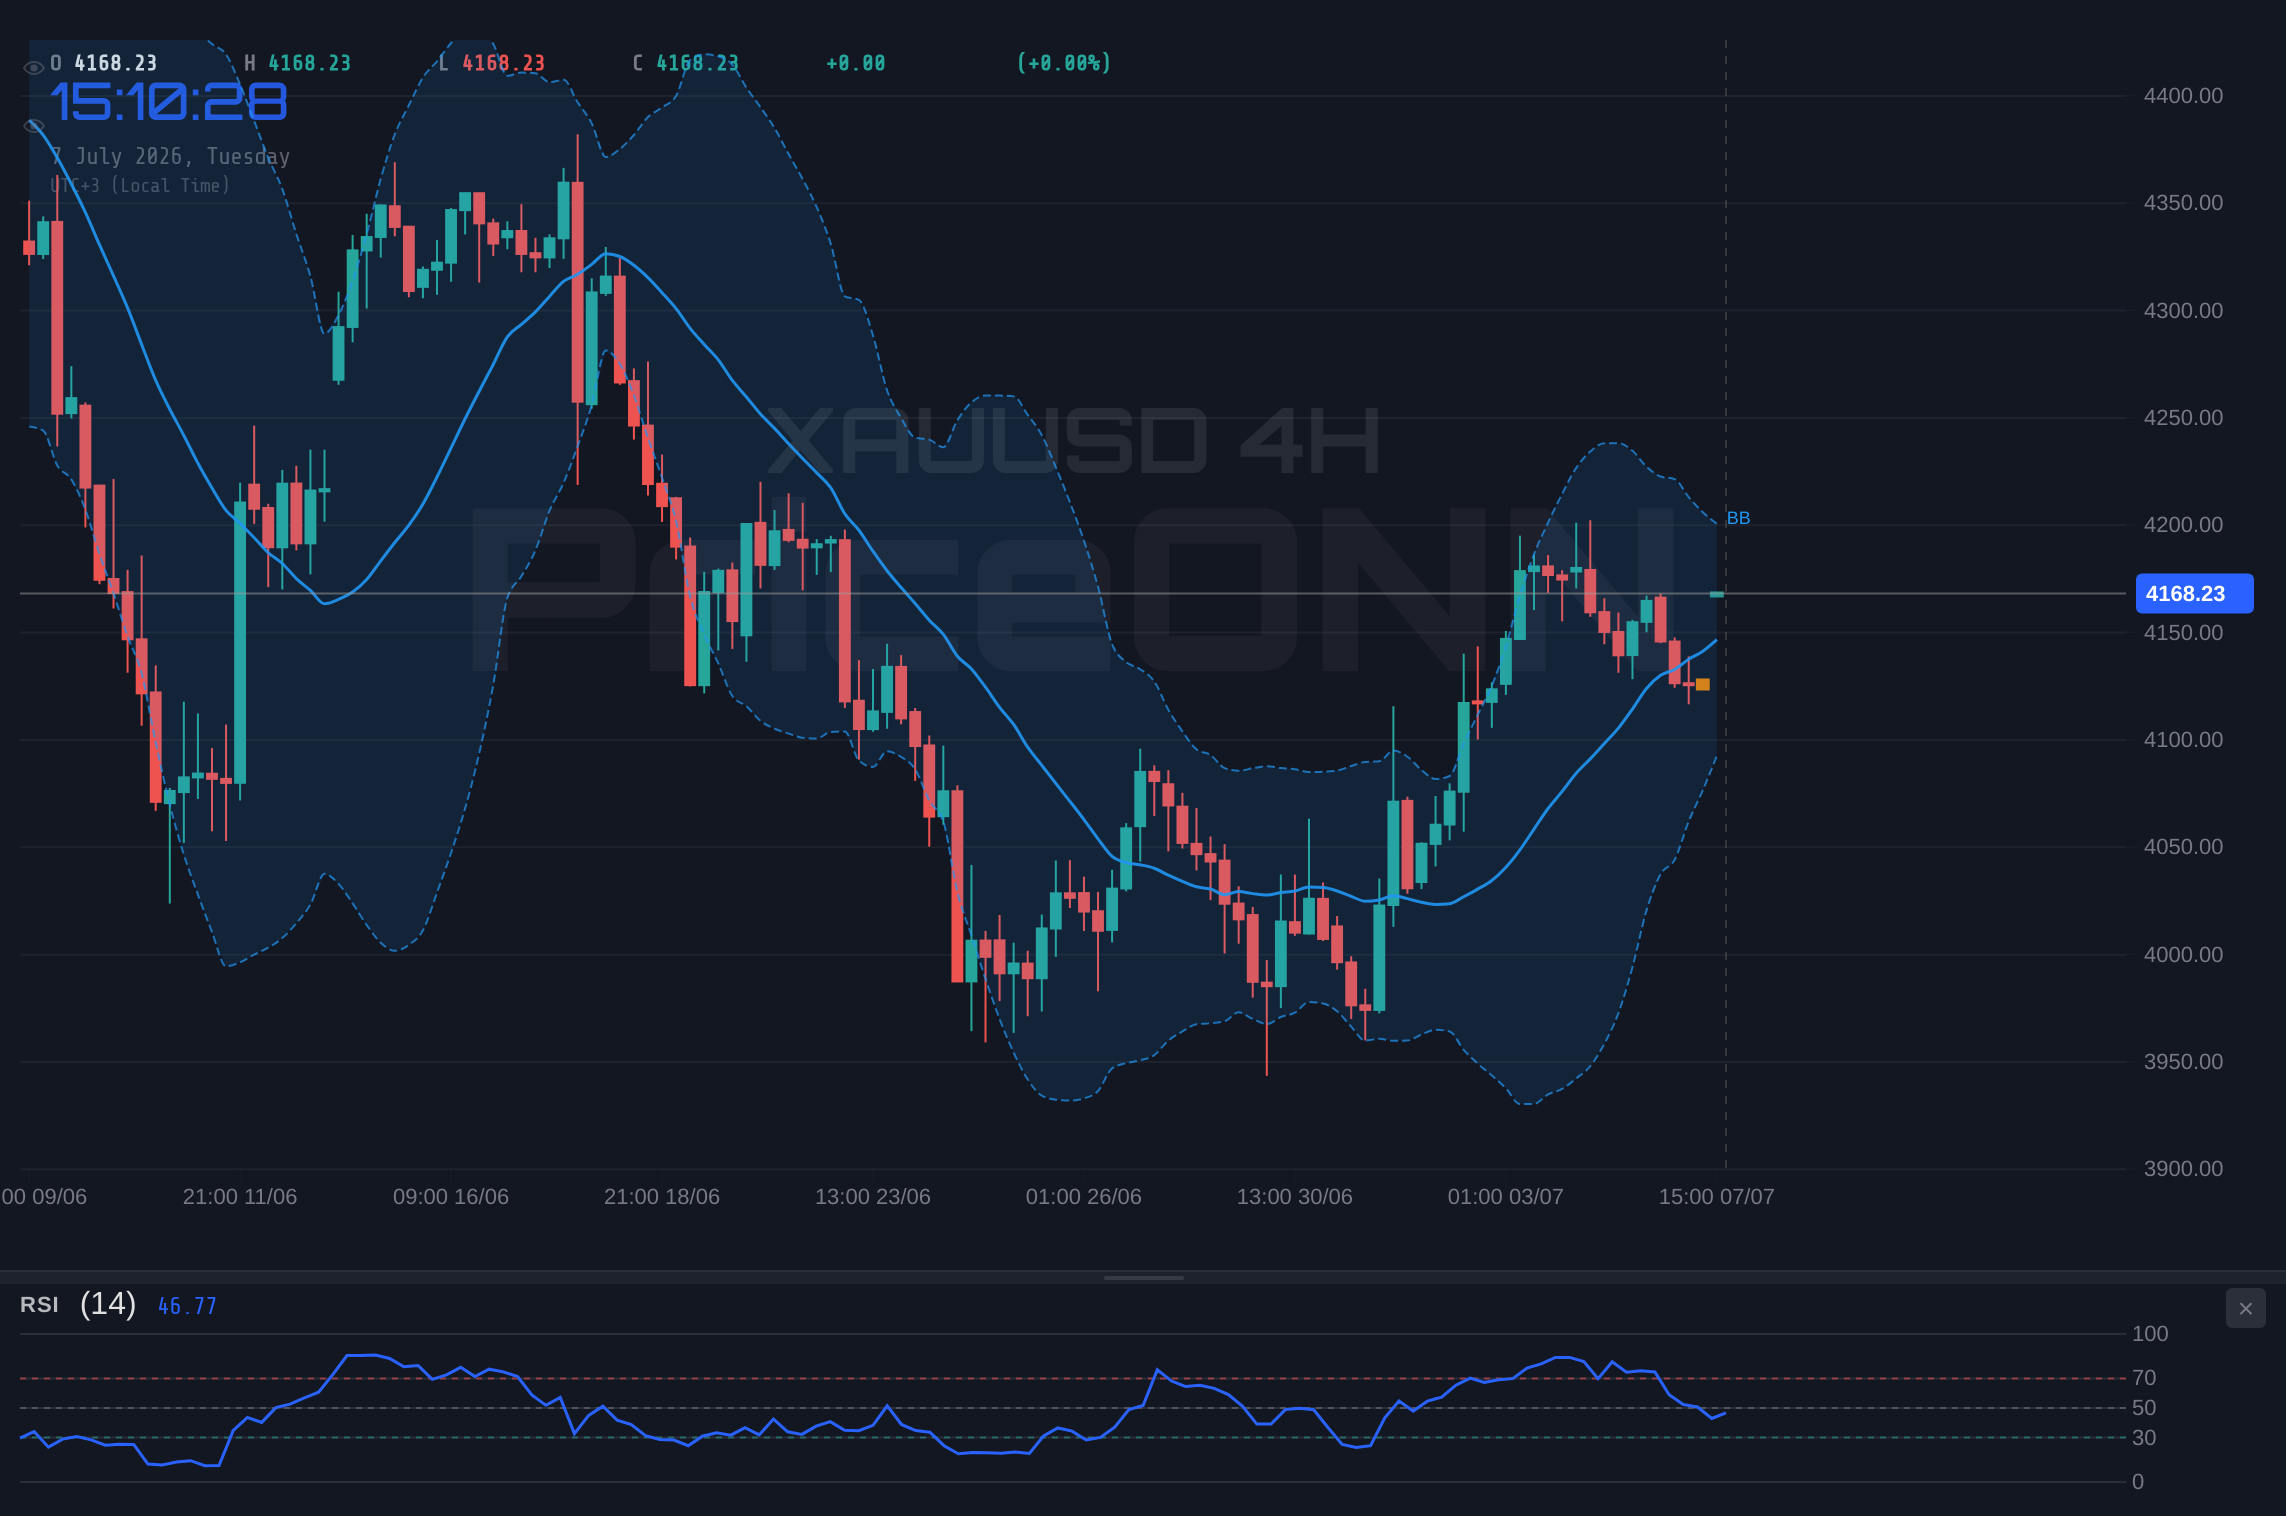Click the Open price value 4168.23
This screenshot has width=2286, height=1516.
pyautogui.click(x=116, y=63)
